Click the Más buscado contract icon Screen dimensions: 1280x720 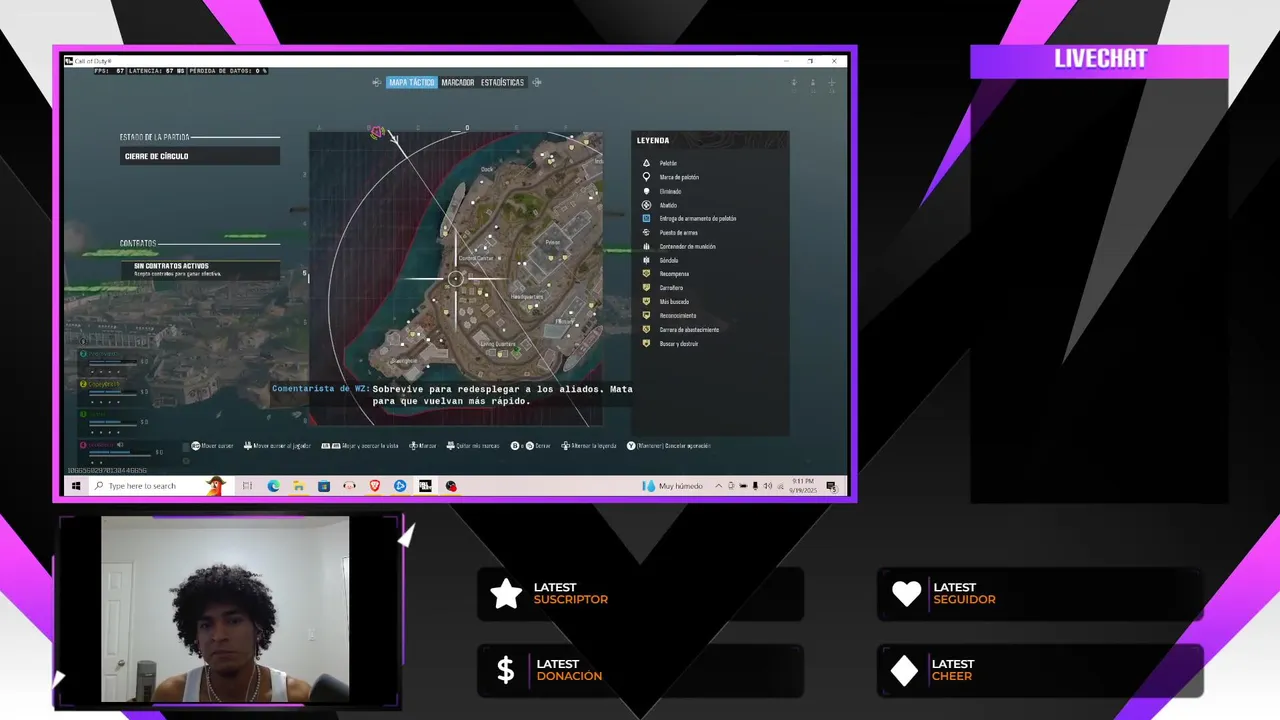click(x=646, y=301)
